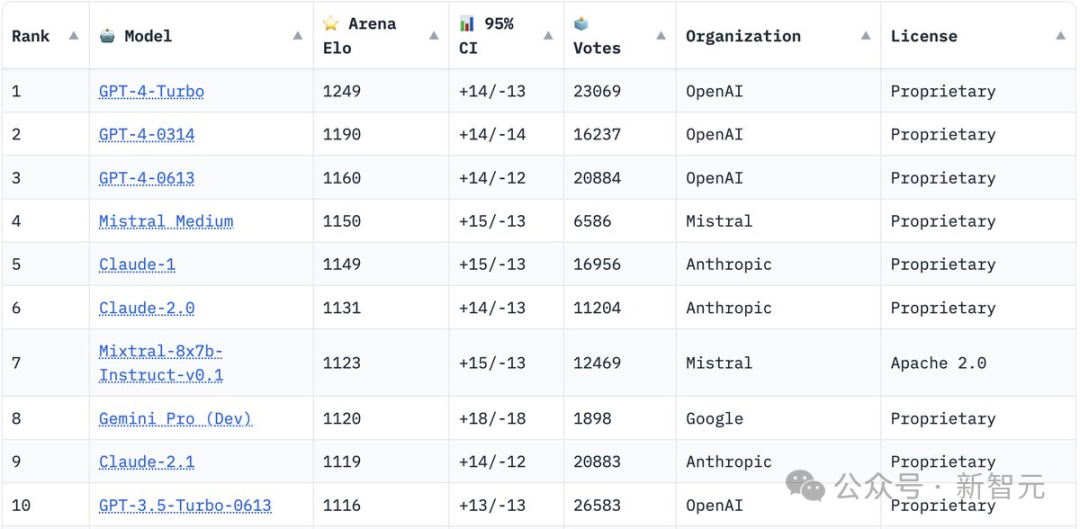Sort by License column arrow
The width and height of the screenshot is (1080, 529).
[1060, 36]
